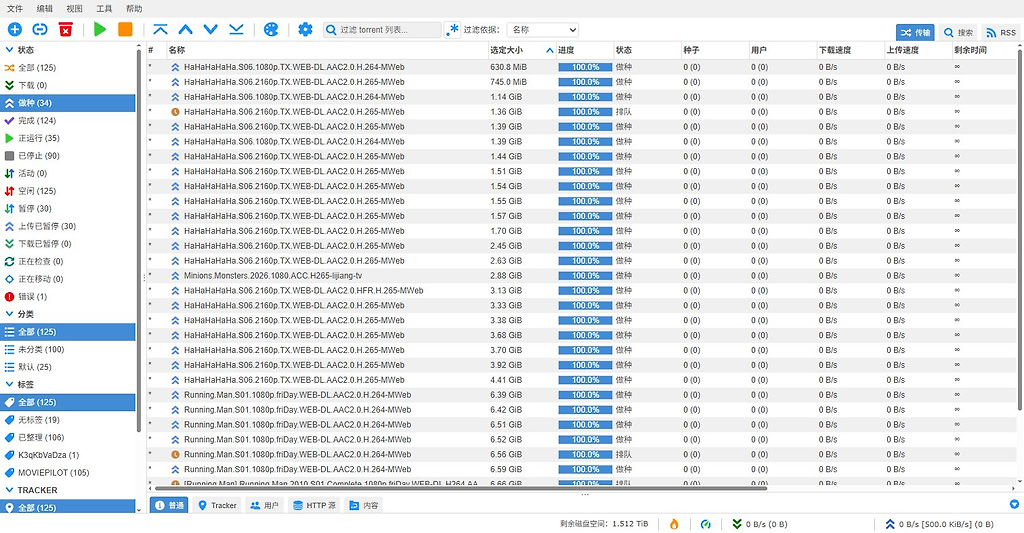Image resolution: width=1024 pixels, height=533 pixels.
Task: Select 完成 (124) status filter
Action: click(68, 120)
